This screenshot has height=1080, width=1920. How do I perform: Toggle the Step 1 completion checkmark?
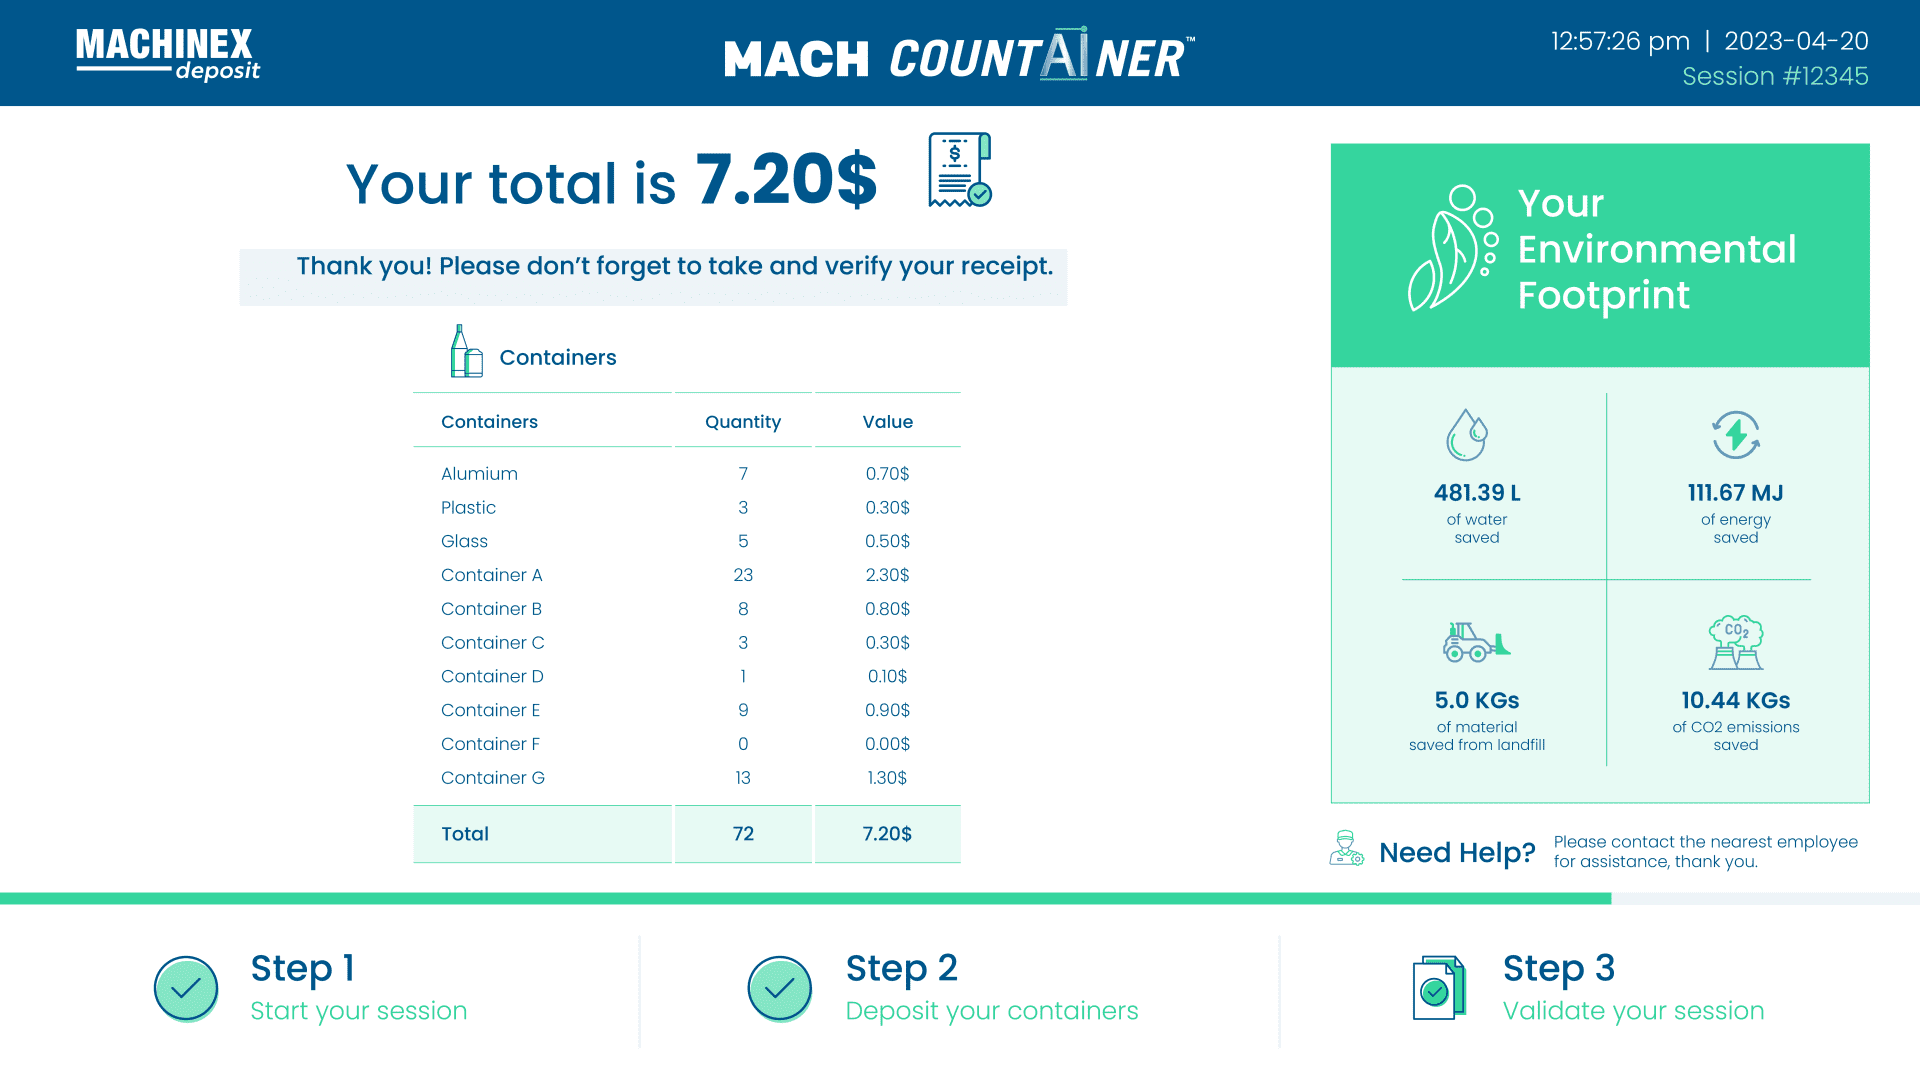pos(185,988)
